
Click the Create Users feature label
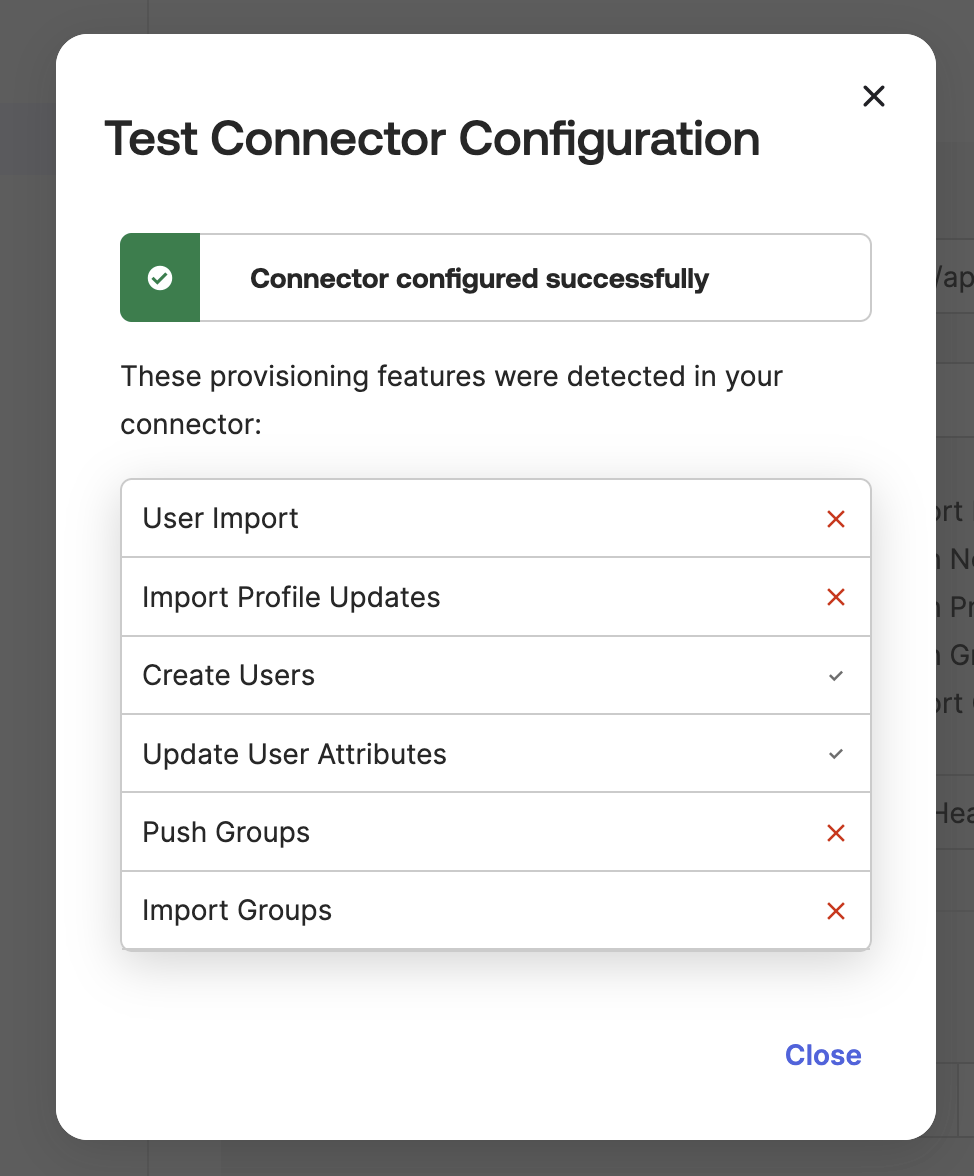pyautogui.click(x=229, y=676)
